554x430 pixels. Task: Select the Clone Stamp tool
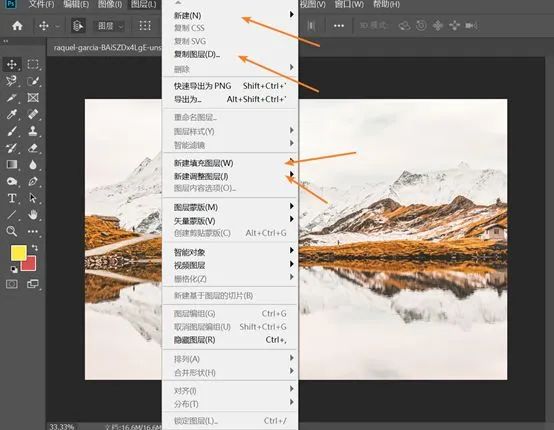[x=33, y=131]
